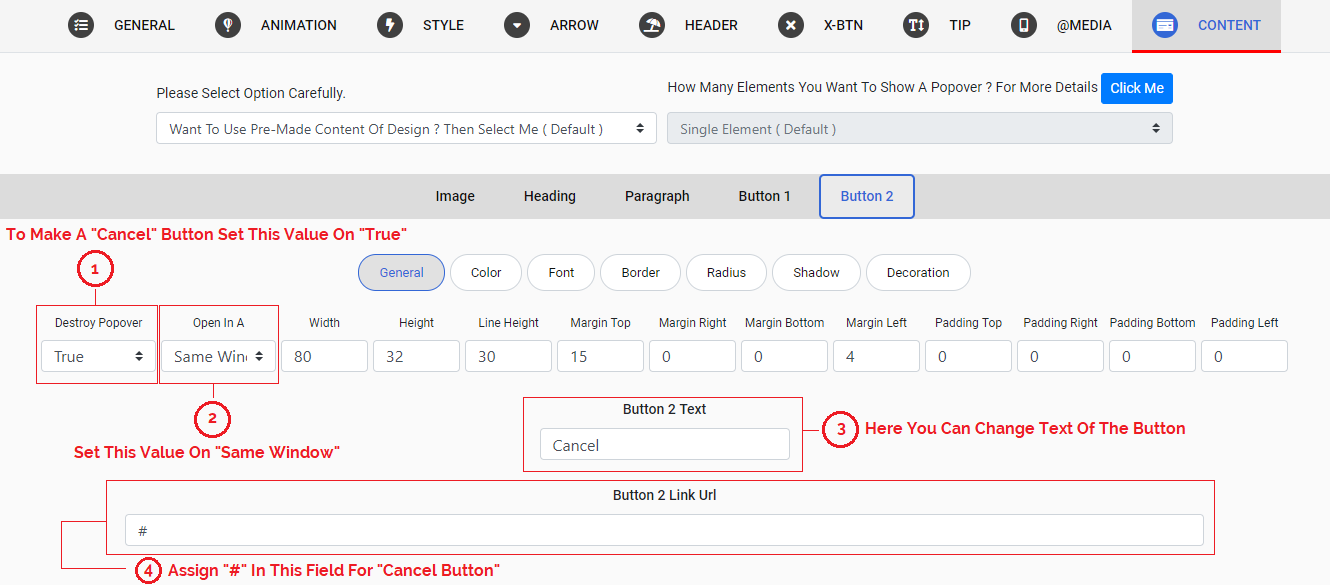The width and height of the screenshot is (1330, 585).
Task: Select the @MEDIA phone icon
Action: tap(1024, 25)
